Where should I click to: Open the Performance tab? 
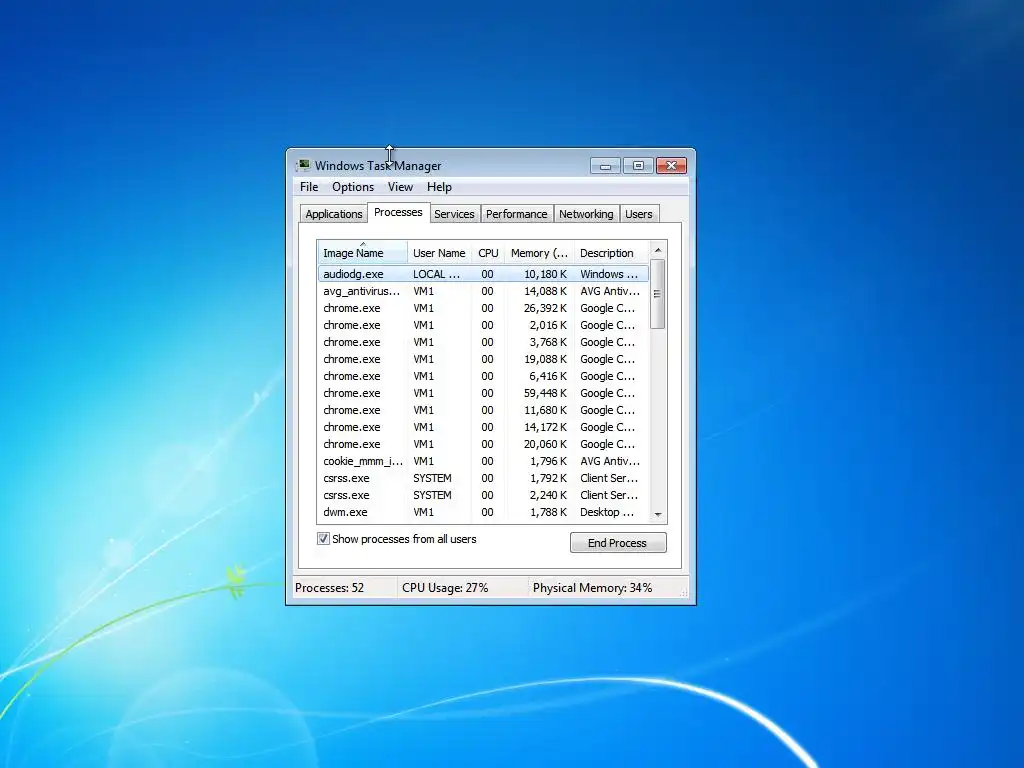click(517, 214)
